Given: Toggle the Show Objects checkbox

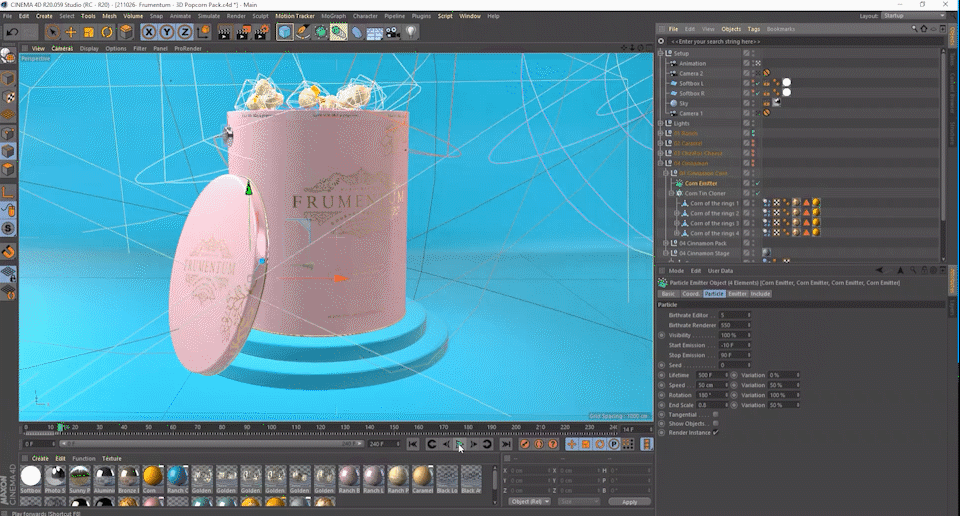Looking at the screenshot, I should point(715,424).
